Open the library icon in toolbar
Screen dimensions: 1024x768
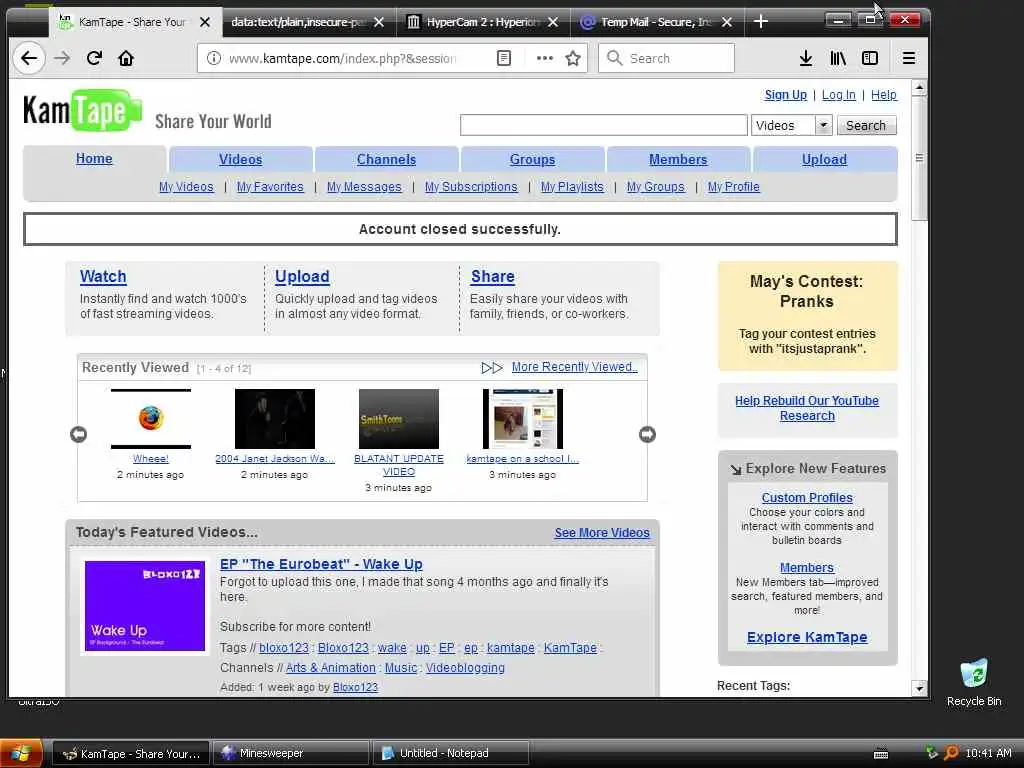click(838, 58)
